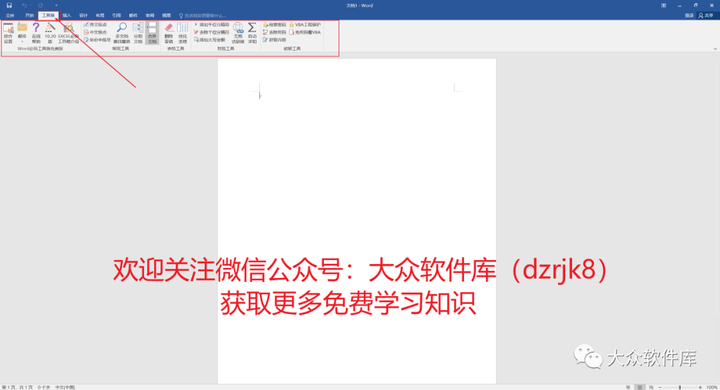The height and width of the screenshot is (390, 720).
Task: Select the print layout view icon
Action: (x=640, y=387)
